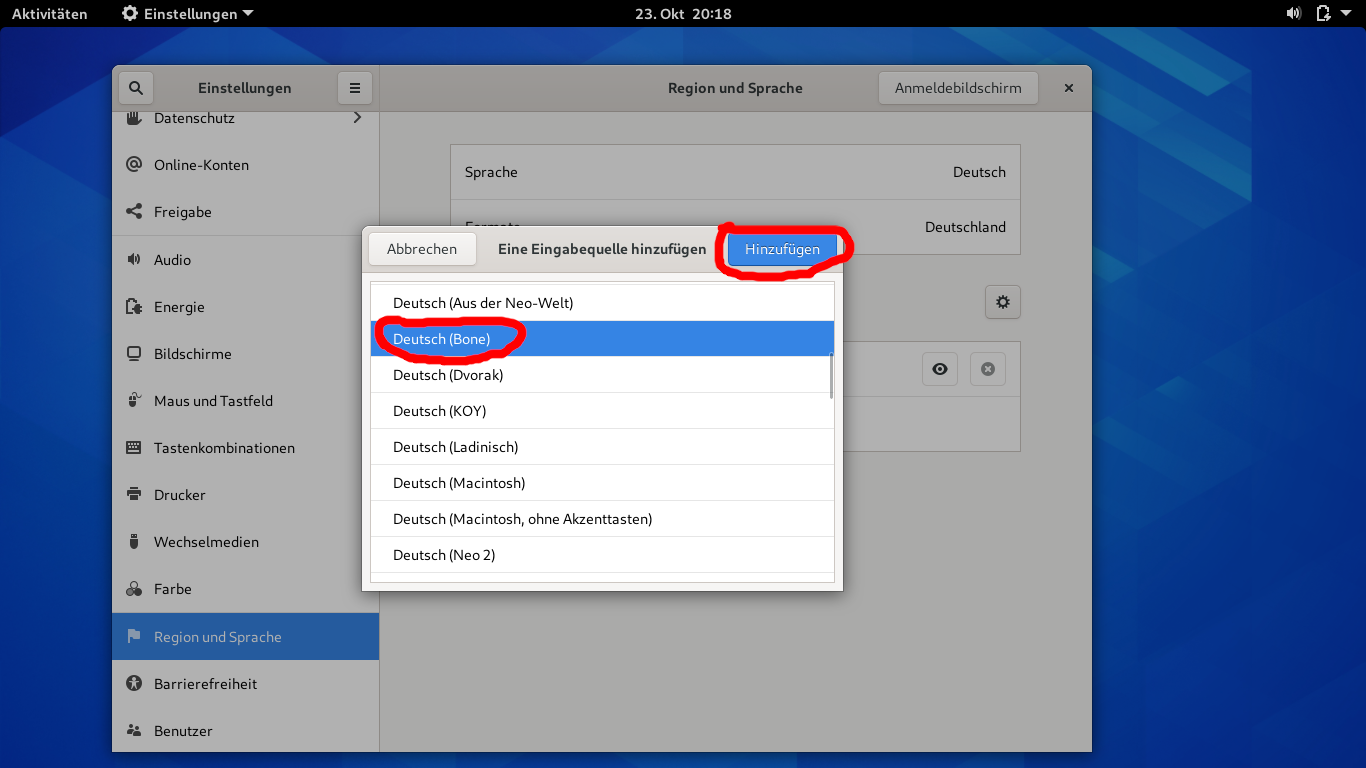The width and height of the screenshot is (1366, 768).
Task: Click the Abbrechen button
Action: (422, 249)
